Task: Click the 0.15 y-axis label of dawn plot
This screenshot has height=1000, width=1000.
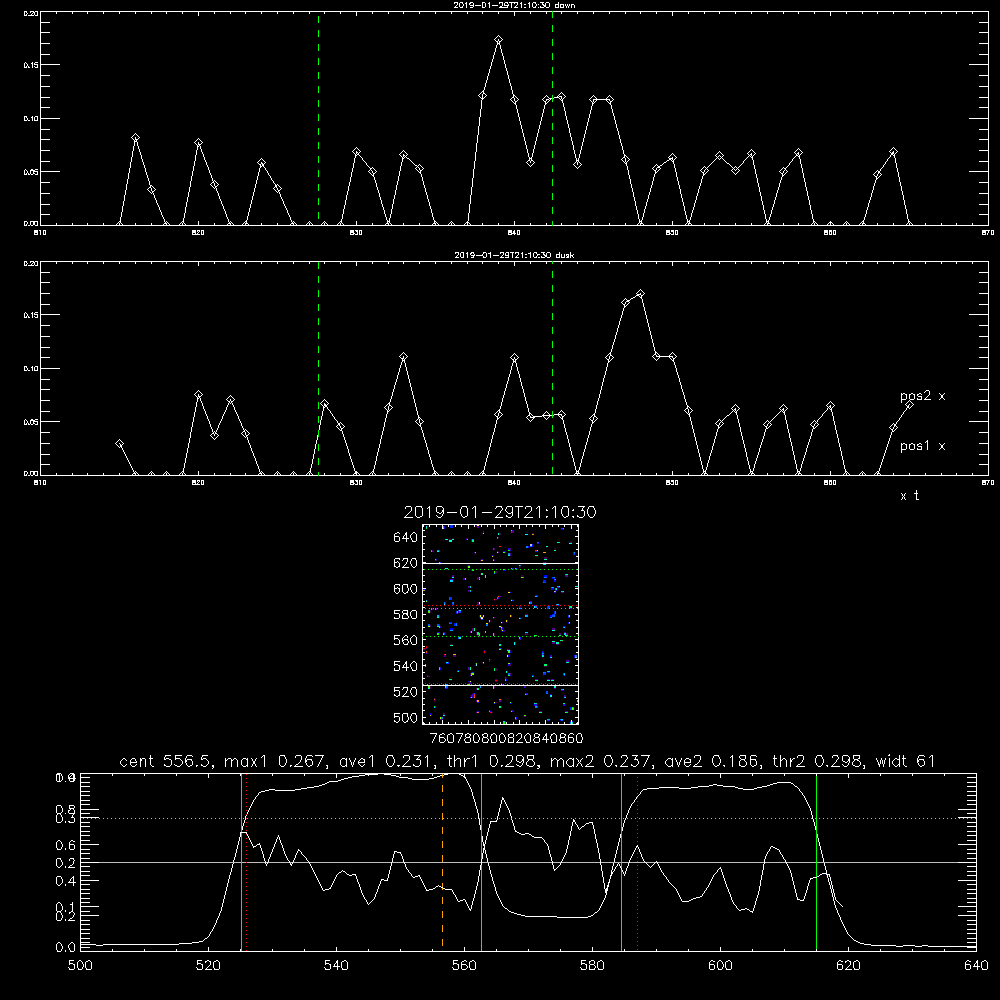Action: pyautogui.click(x=31, y=65)
